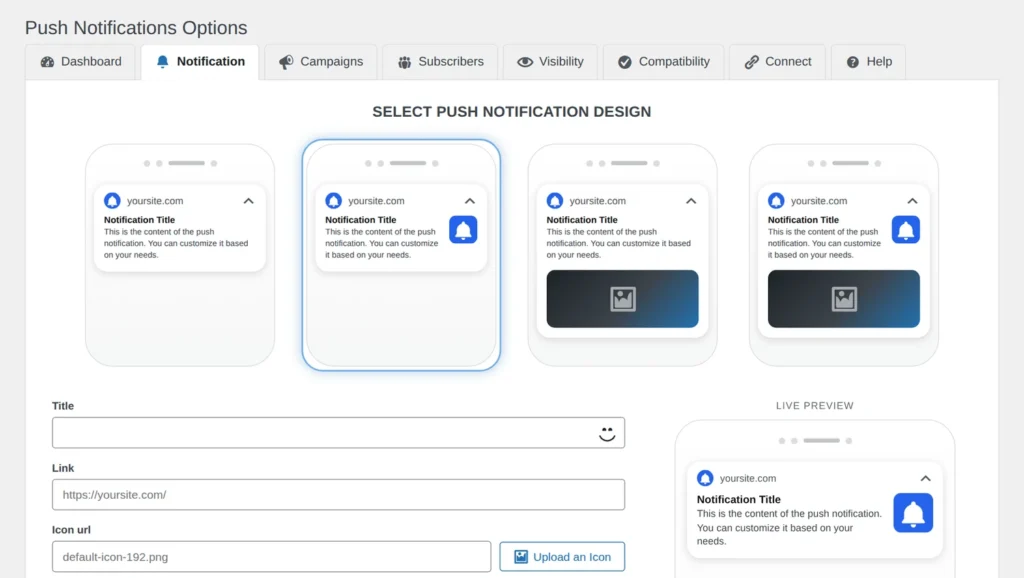The image size is (1024, 578).
Task: Click the Link field label
Action: click(63, 468)
